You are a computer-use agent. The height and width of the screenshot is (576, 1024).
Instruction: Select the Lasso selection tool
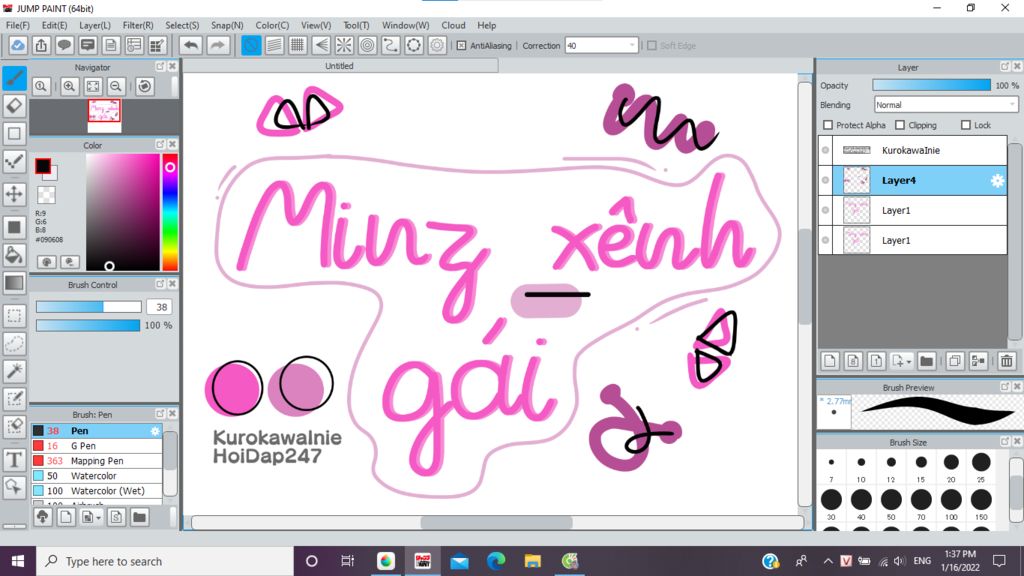tap(14, 344)
